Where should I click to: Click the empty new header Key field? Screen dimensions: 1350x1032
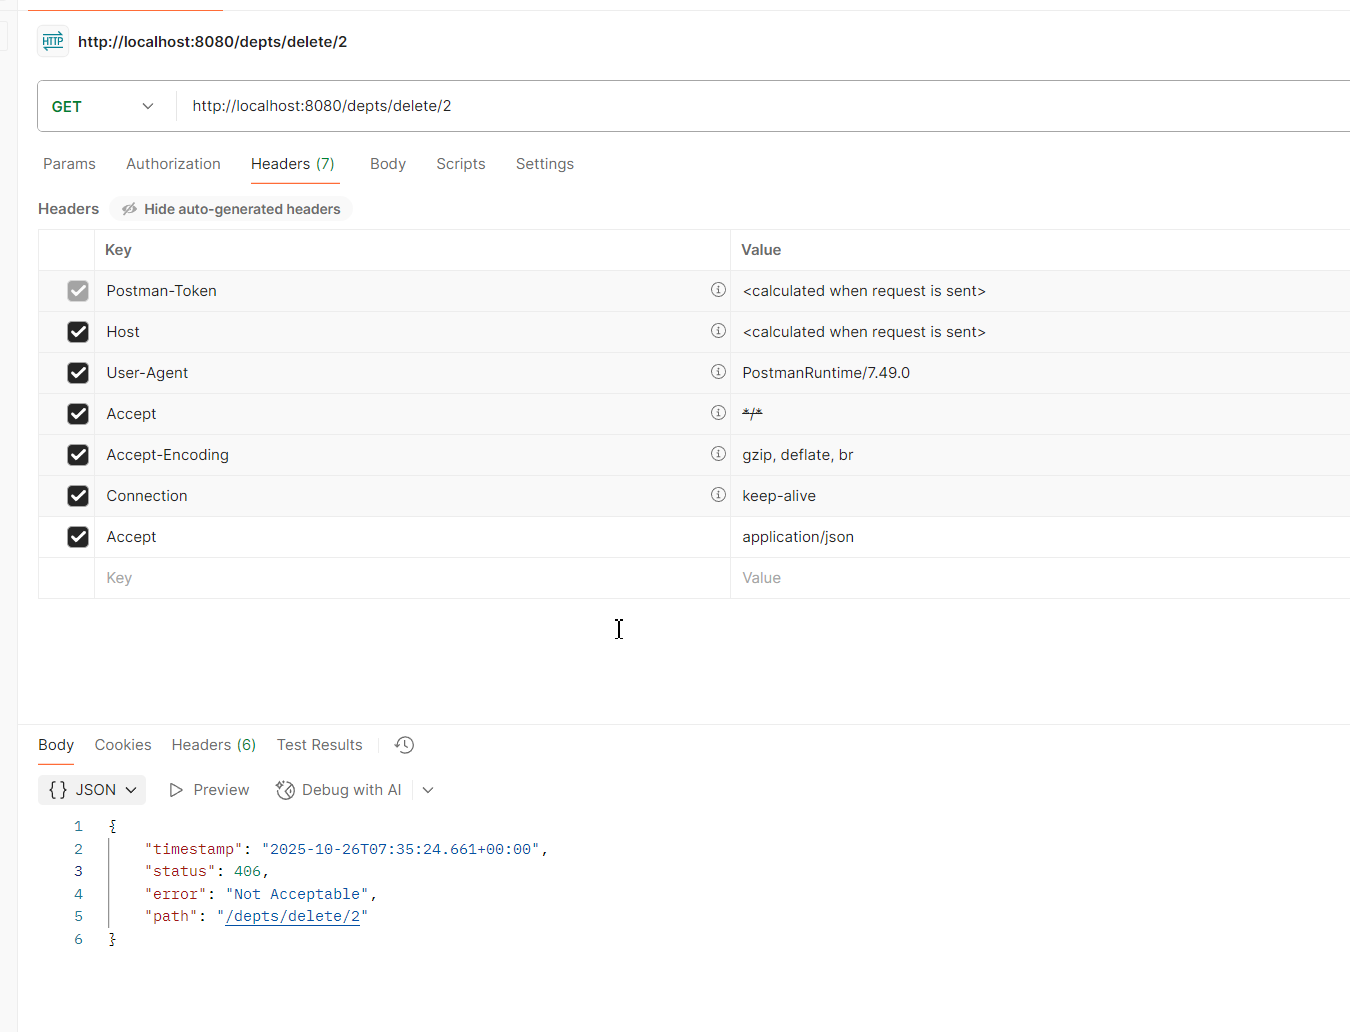(x=412, y=578)
